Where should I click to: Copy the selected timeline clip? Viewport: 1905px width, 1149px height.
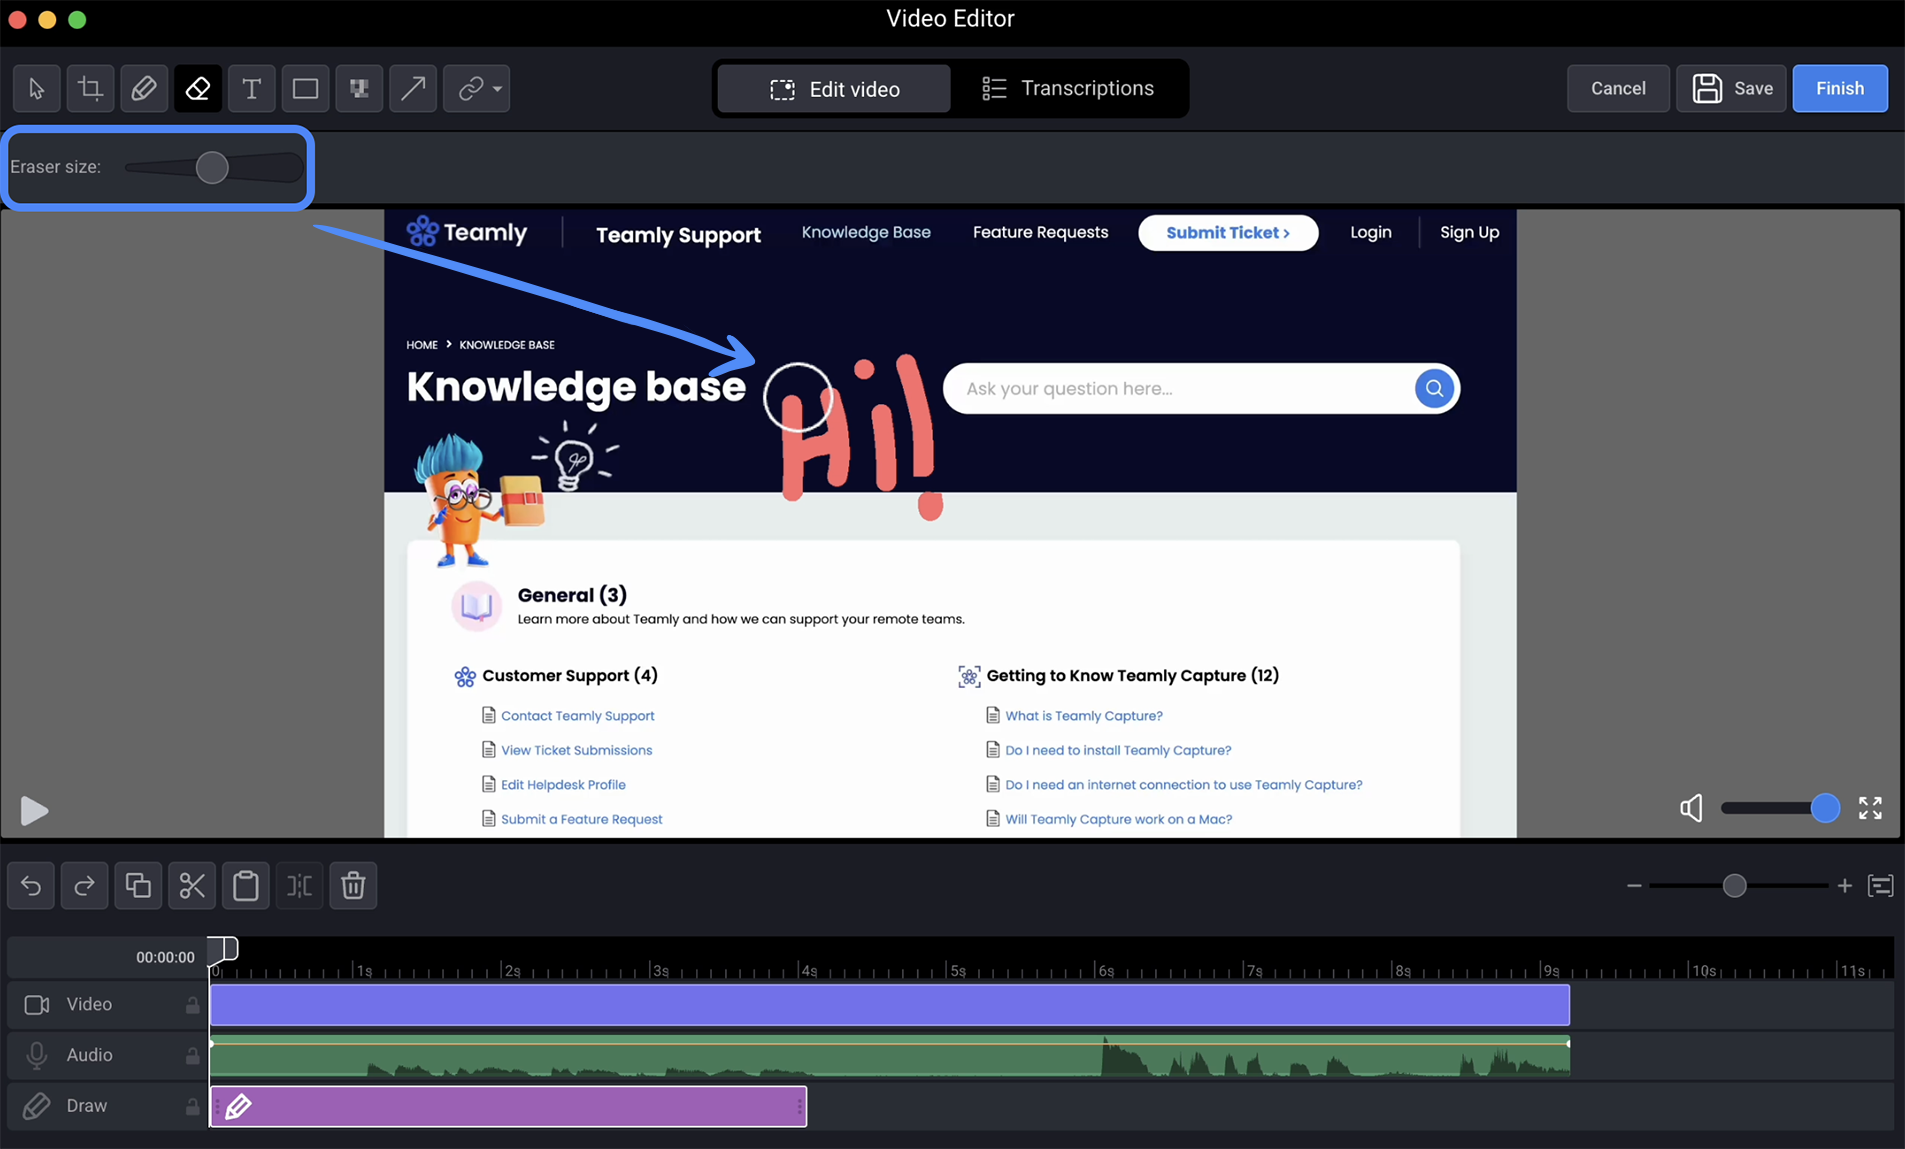coord(138,885)
